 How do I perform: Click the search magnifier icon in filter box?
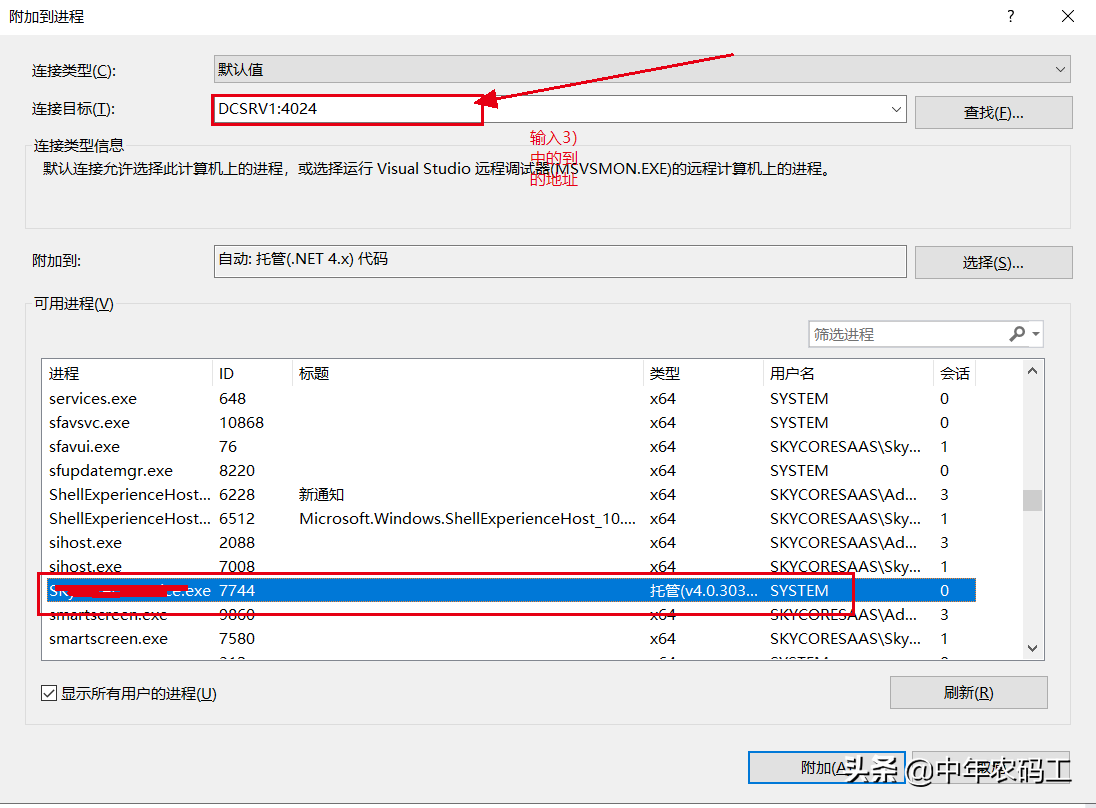1017,334
